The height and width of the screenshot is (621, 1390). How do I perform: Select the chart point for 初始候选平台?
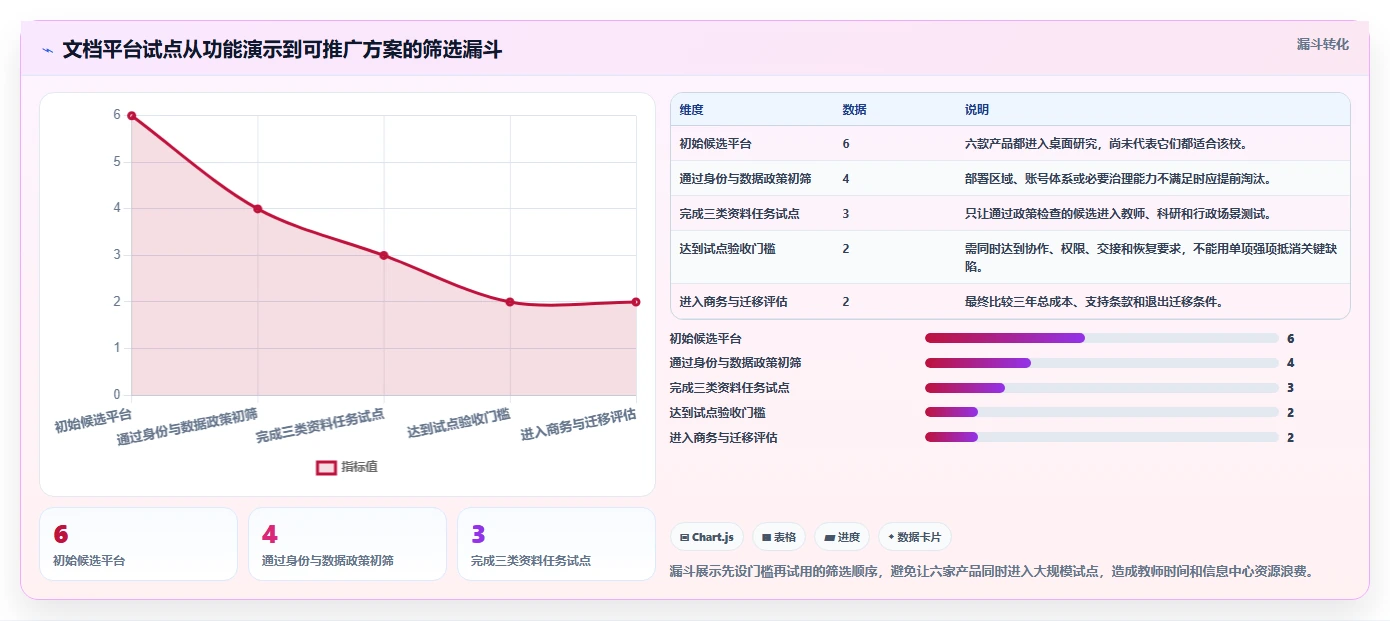(x=131, y=116)
